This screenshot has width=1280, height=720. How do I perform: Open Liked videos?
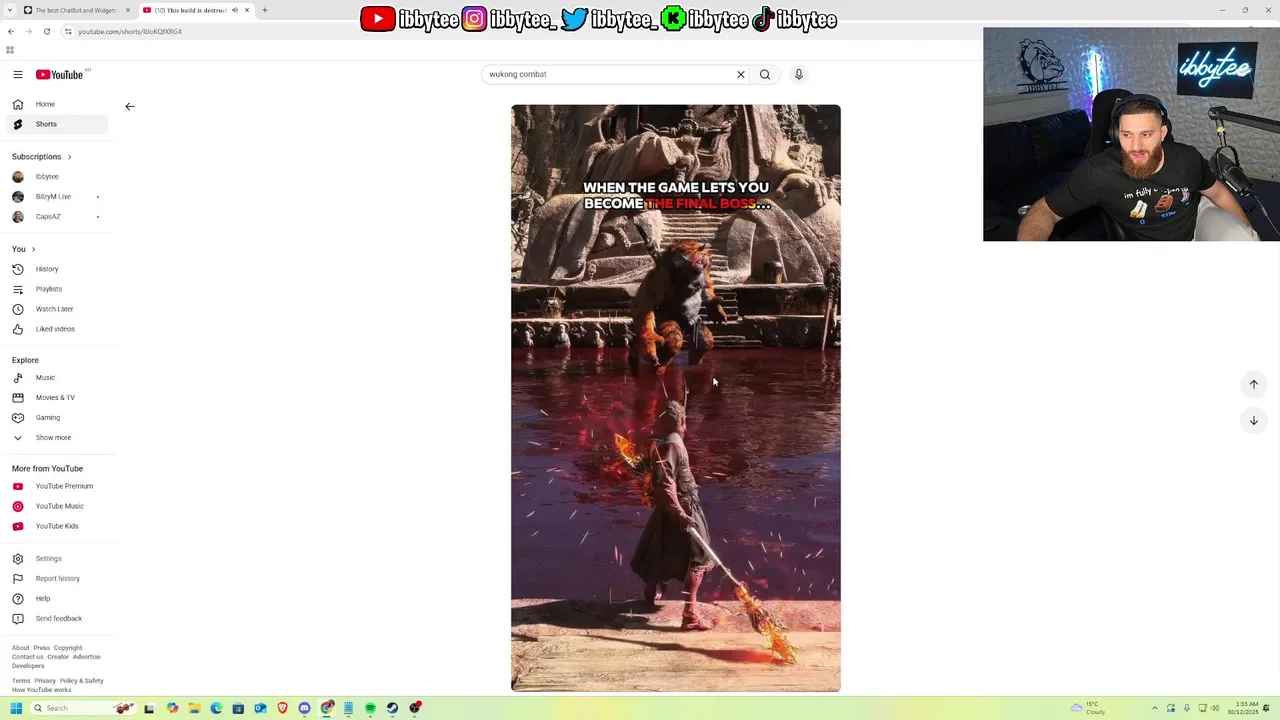point(57,329)
